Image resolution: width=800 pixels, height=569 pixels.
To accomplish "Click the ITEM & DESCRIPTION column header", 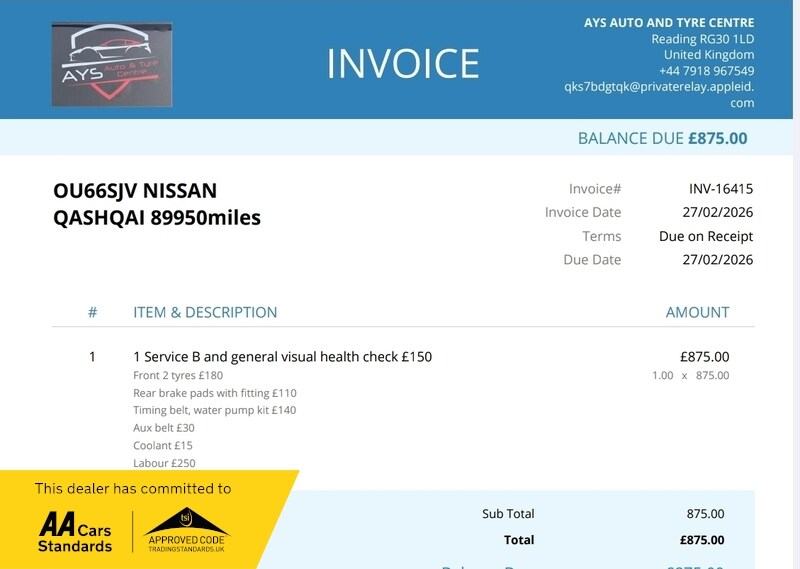I will pyautogui.click(x=205, y=312).
